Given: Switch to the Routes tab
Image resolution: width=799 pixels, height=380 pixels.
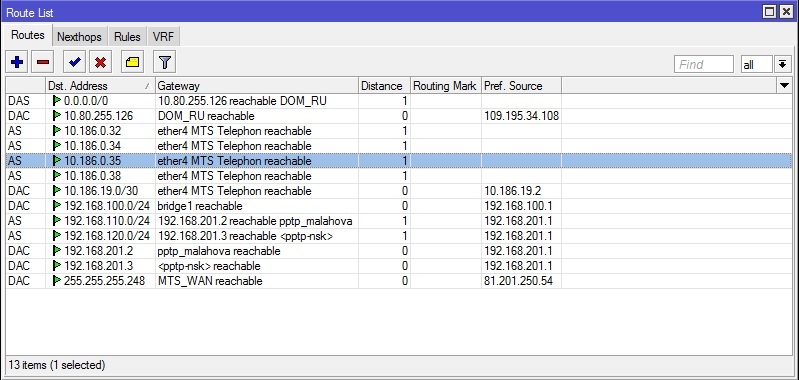Looking at the screenshot, I should [x=28, y=36].
